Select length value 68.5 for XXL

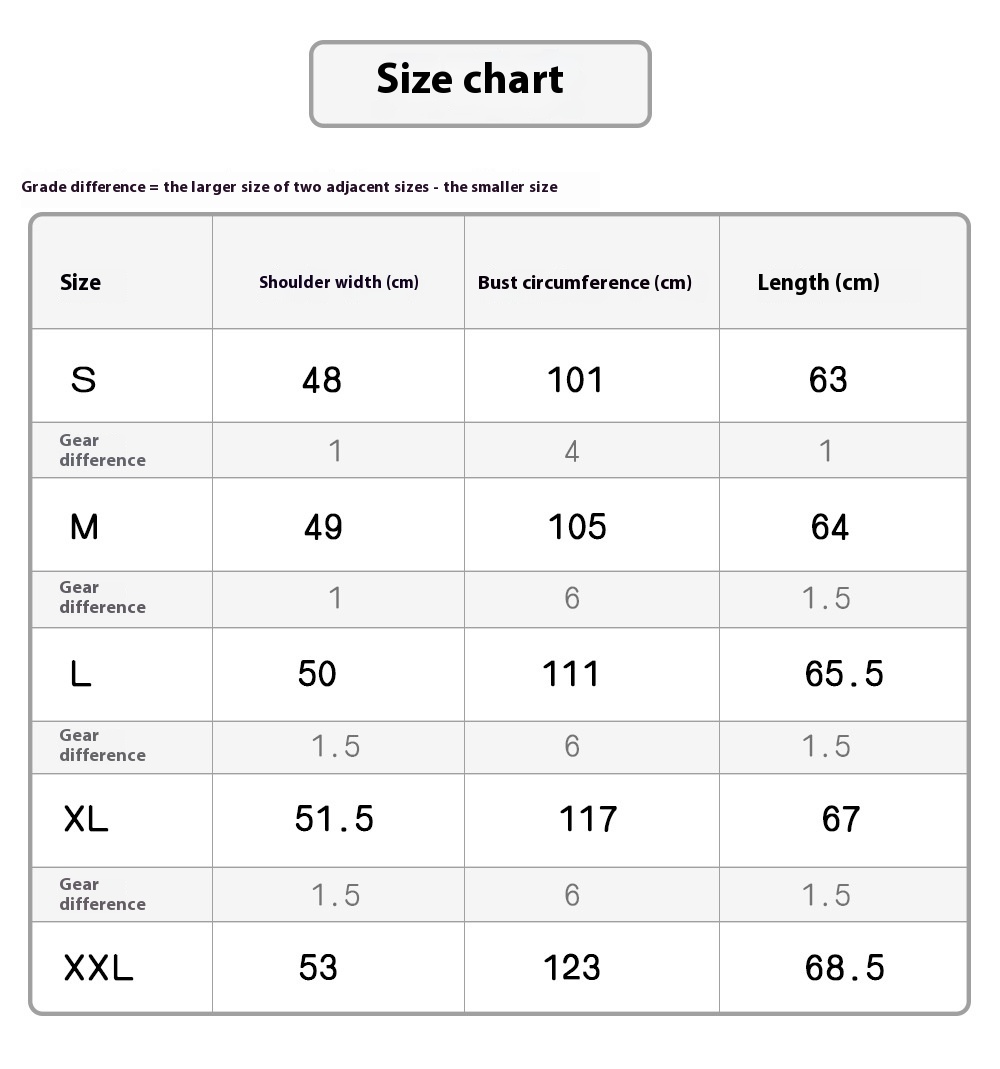point(844,967)
